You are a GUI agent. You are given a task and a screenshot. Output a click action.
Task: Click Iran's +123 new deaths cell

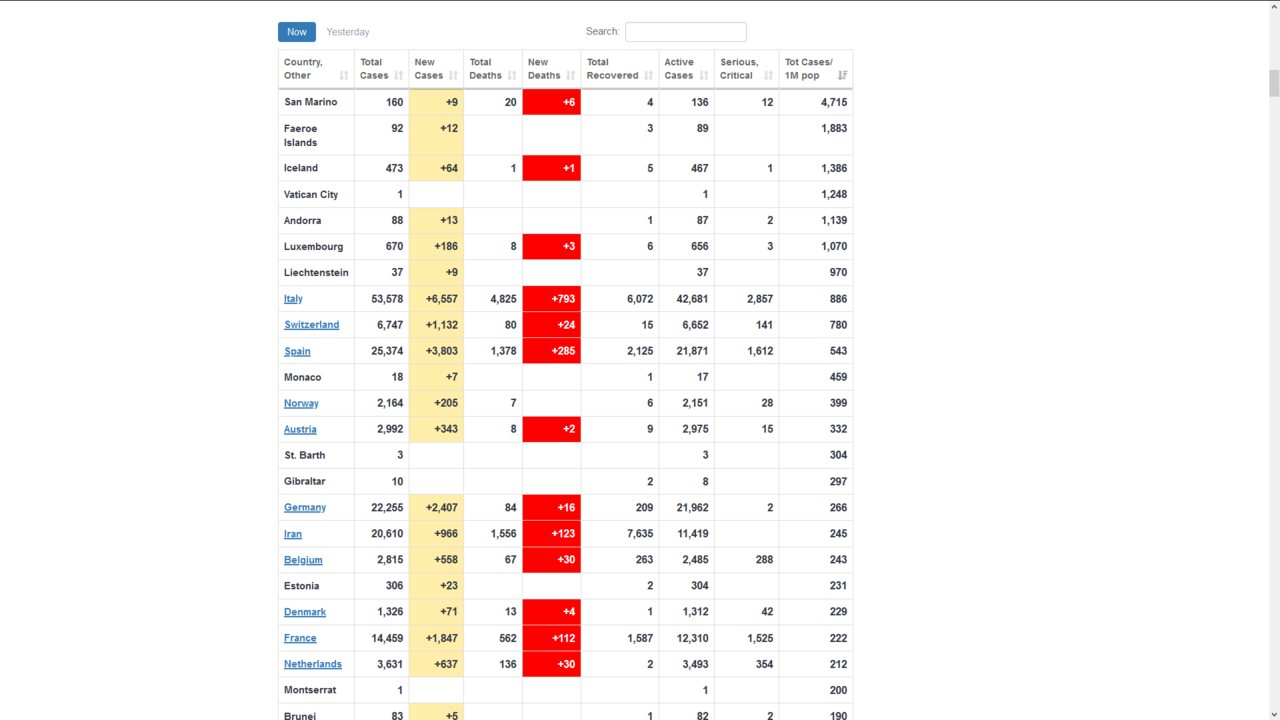point(552,534)
